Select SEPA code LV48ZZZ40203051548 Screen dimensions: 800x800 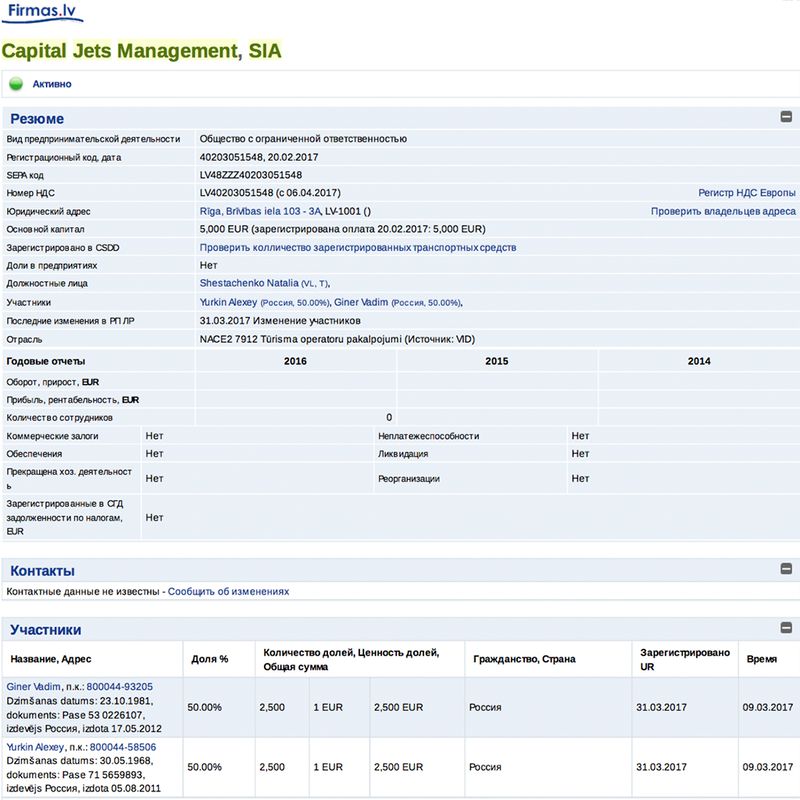coord(251,175)
